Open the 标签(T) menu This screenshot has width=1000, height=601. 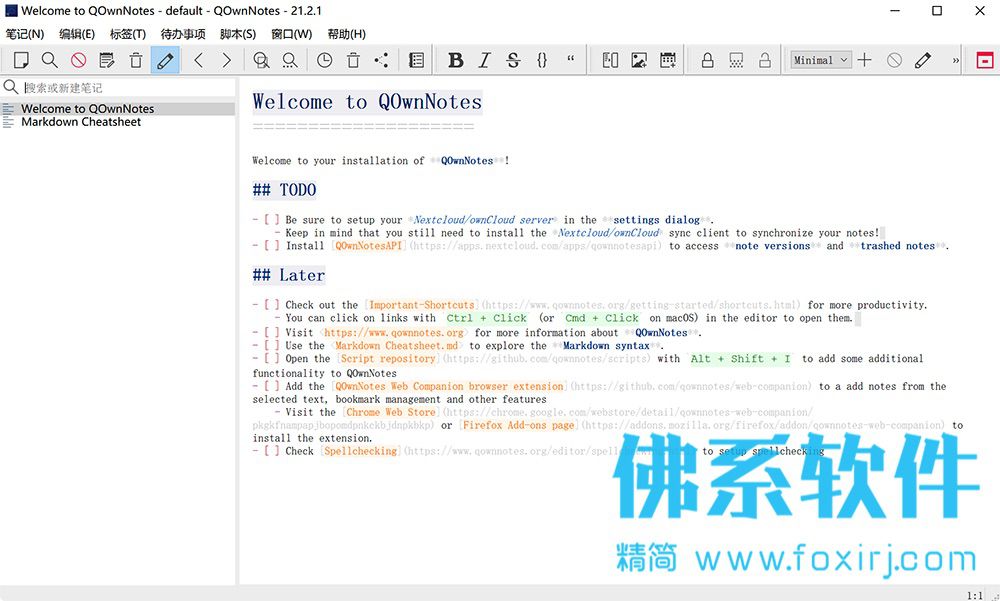coord(128,34)
